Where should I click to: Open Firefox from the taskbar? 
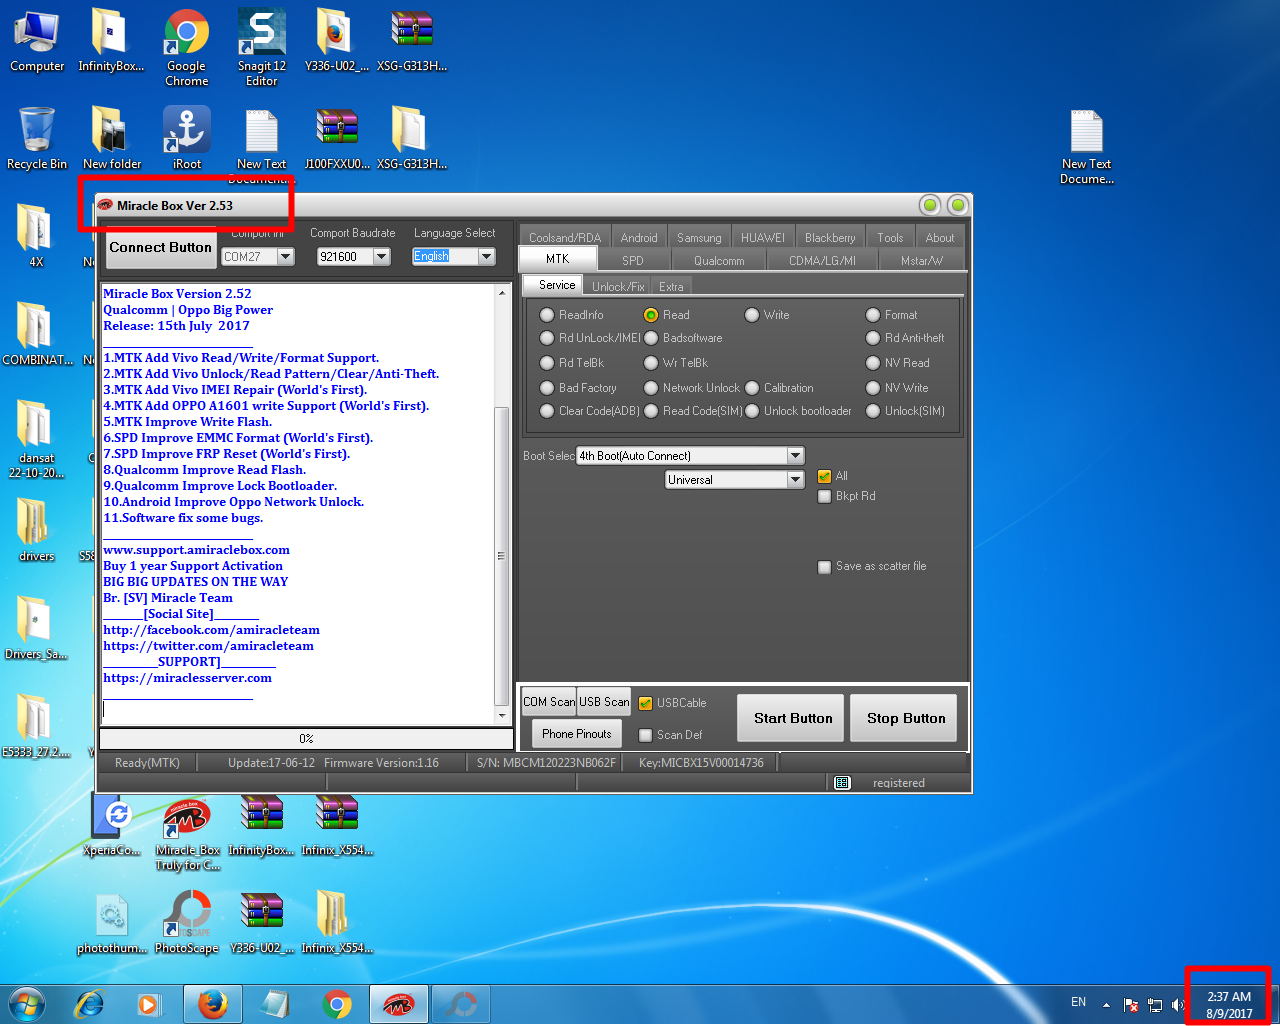click(x=212, y=1004)
